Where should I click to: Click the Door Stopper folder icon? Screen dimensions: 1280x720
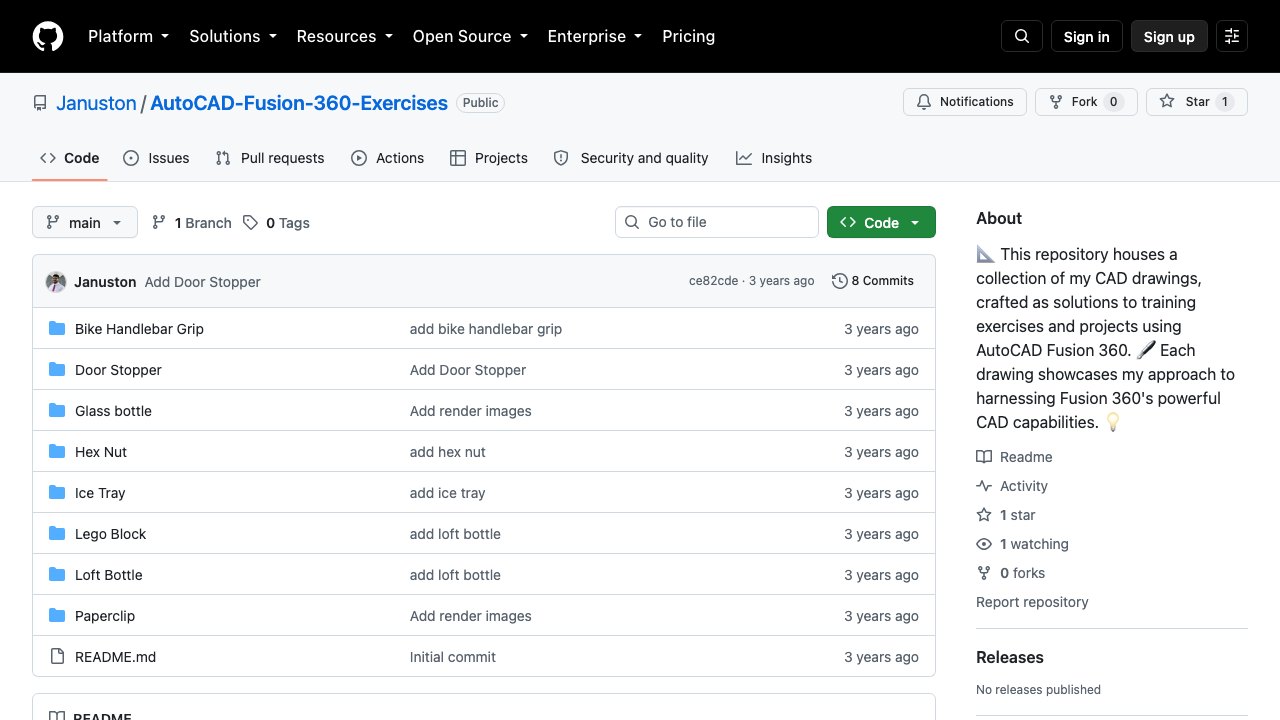[x=57, y=370]
